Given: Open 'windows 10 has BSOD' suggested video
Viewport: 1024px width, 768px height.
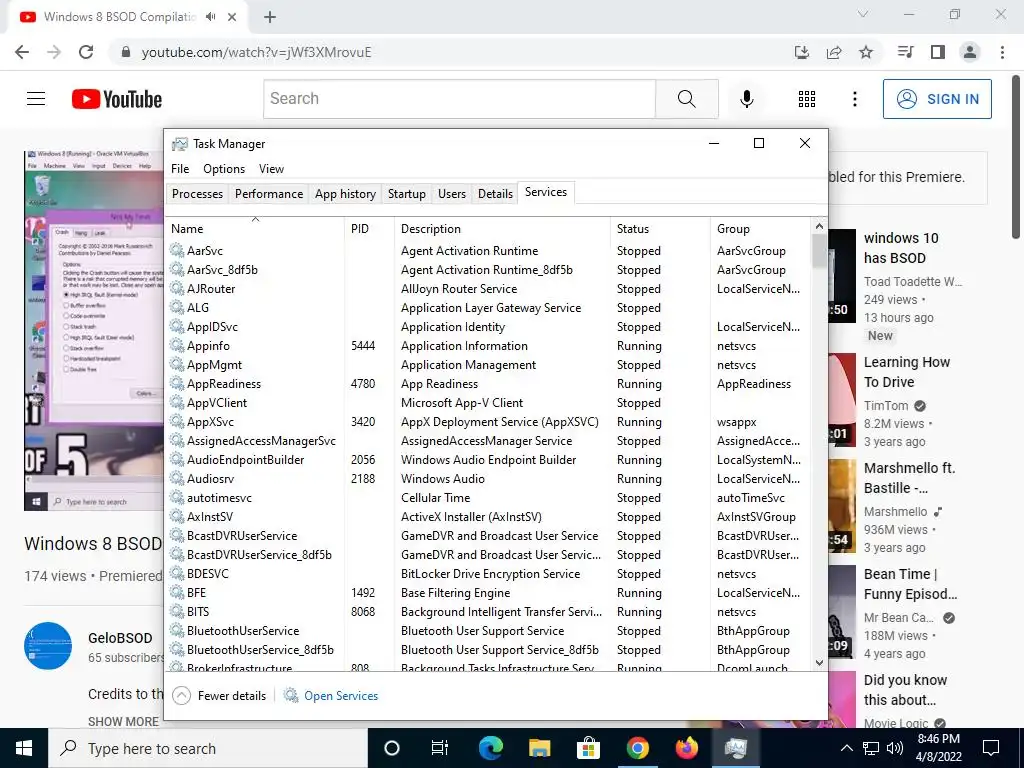Looking at the screenshot, I should (901, 248).
